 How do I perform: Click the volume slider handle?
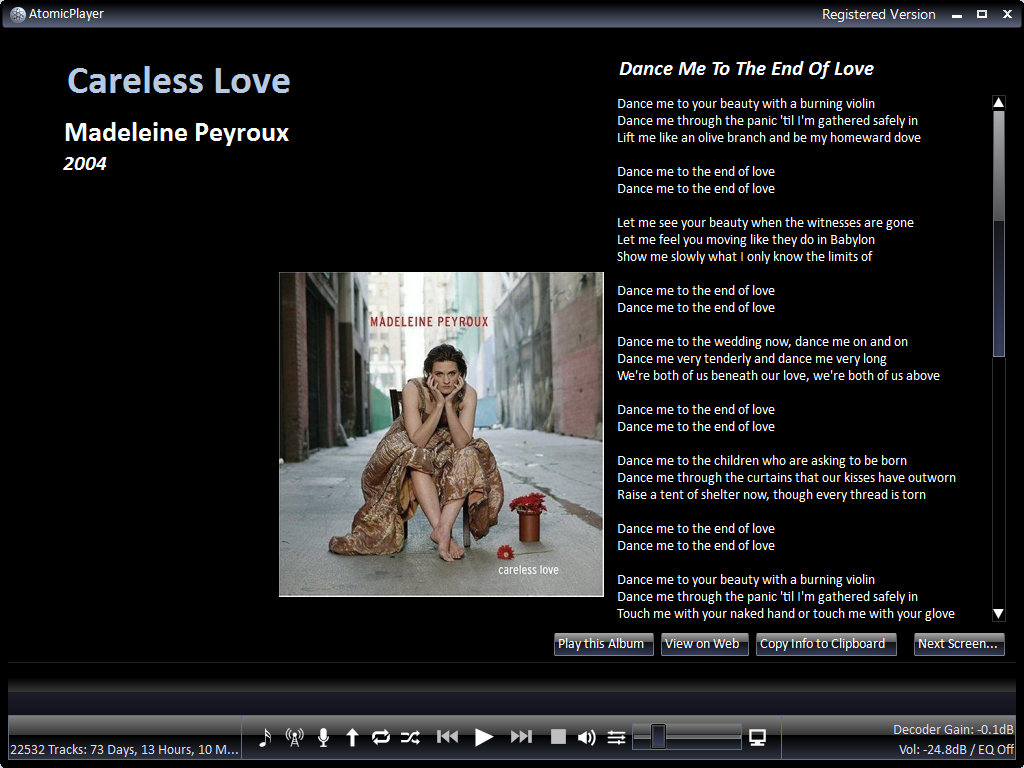point(658,737)
